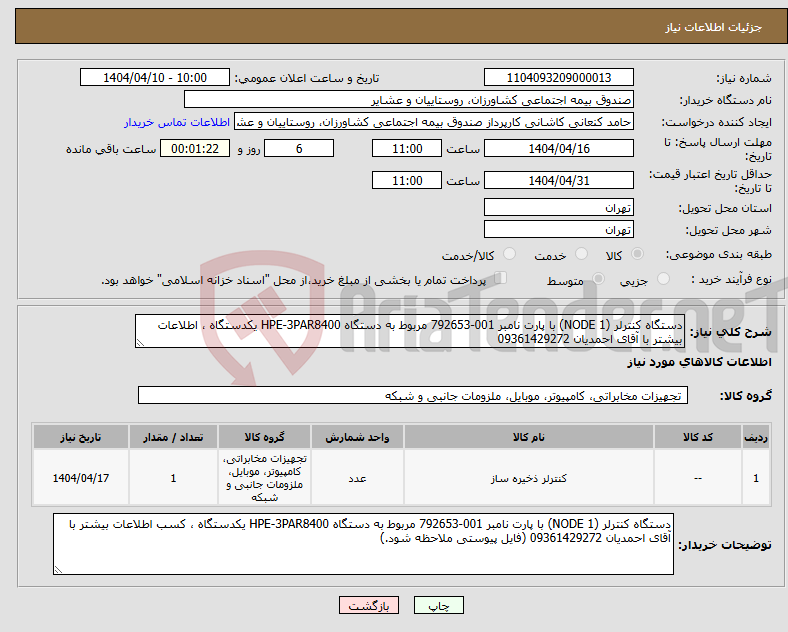The width and height of the screenshot is (788, 632).
Task: Click the request creator name field
Action: [434, 122]
